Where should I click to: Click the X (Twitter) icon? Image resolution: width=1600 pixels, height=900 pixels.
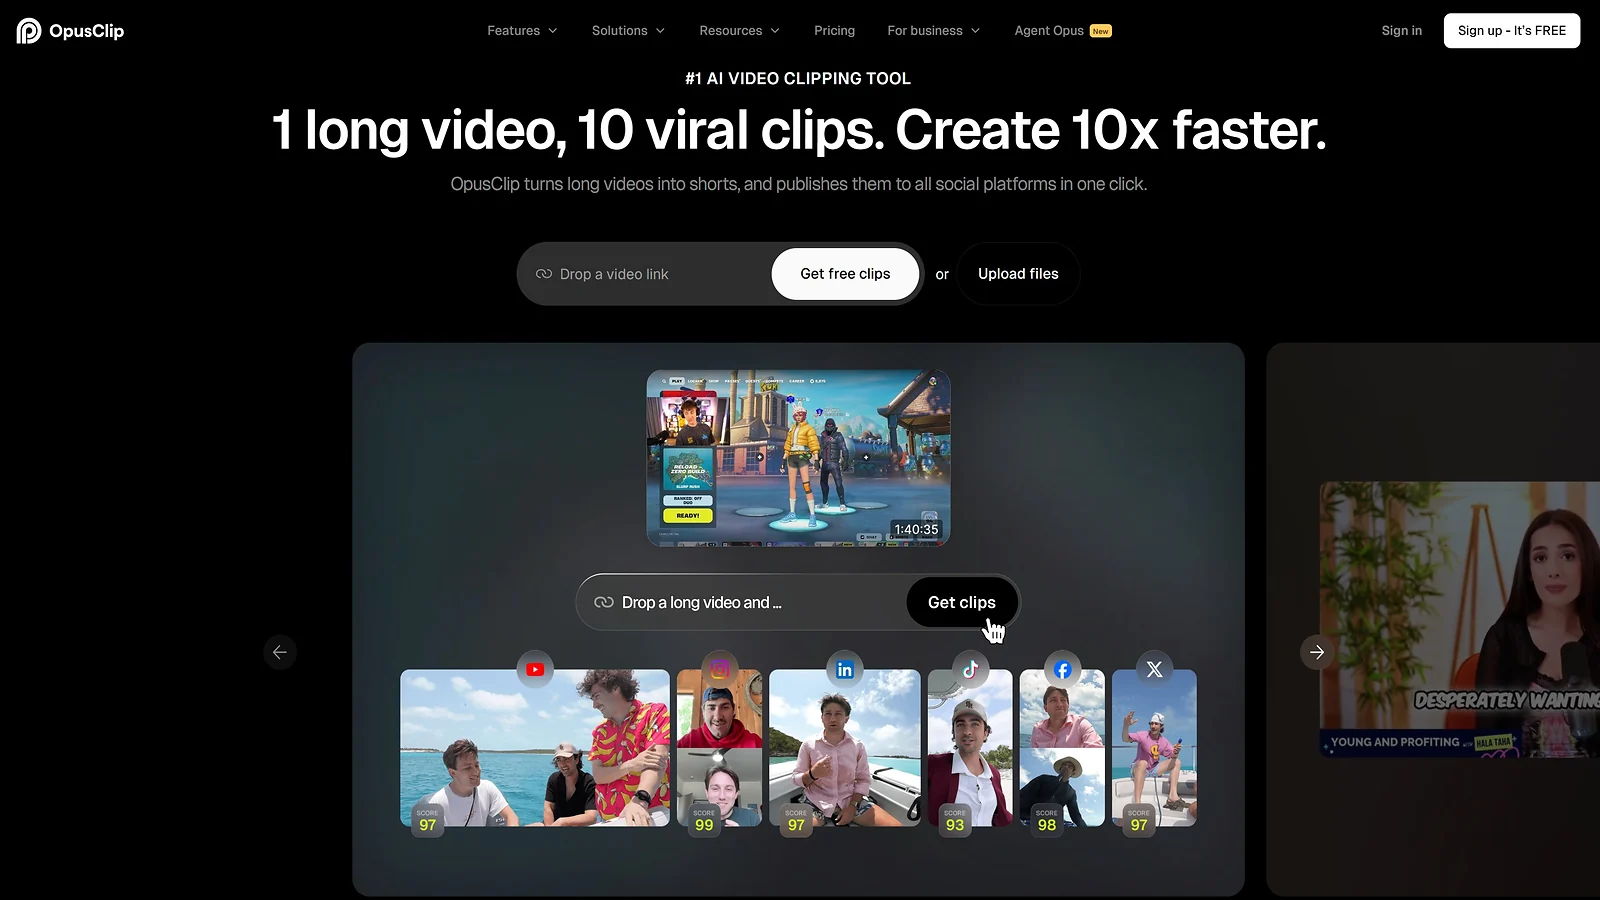click(1154, 670)
